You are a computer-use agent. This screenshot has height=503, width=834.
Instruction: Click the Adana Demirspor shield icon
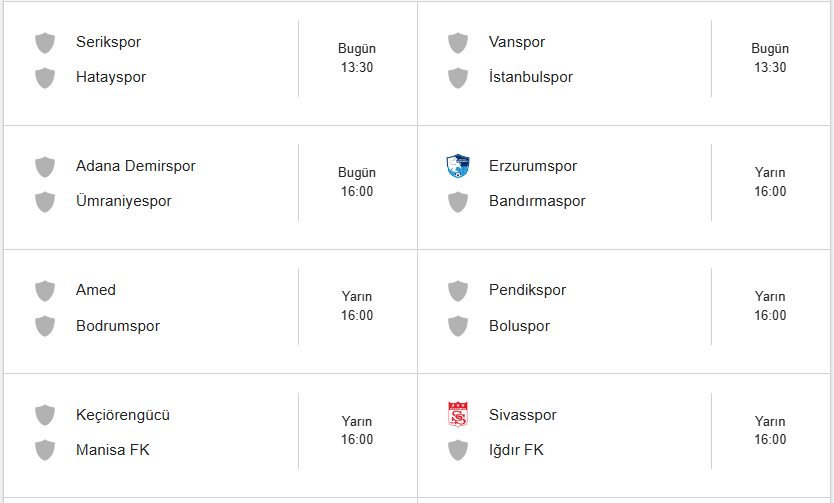point(45,166)
